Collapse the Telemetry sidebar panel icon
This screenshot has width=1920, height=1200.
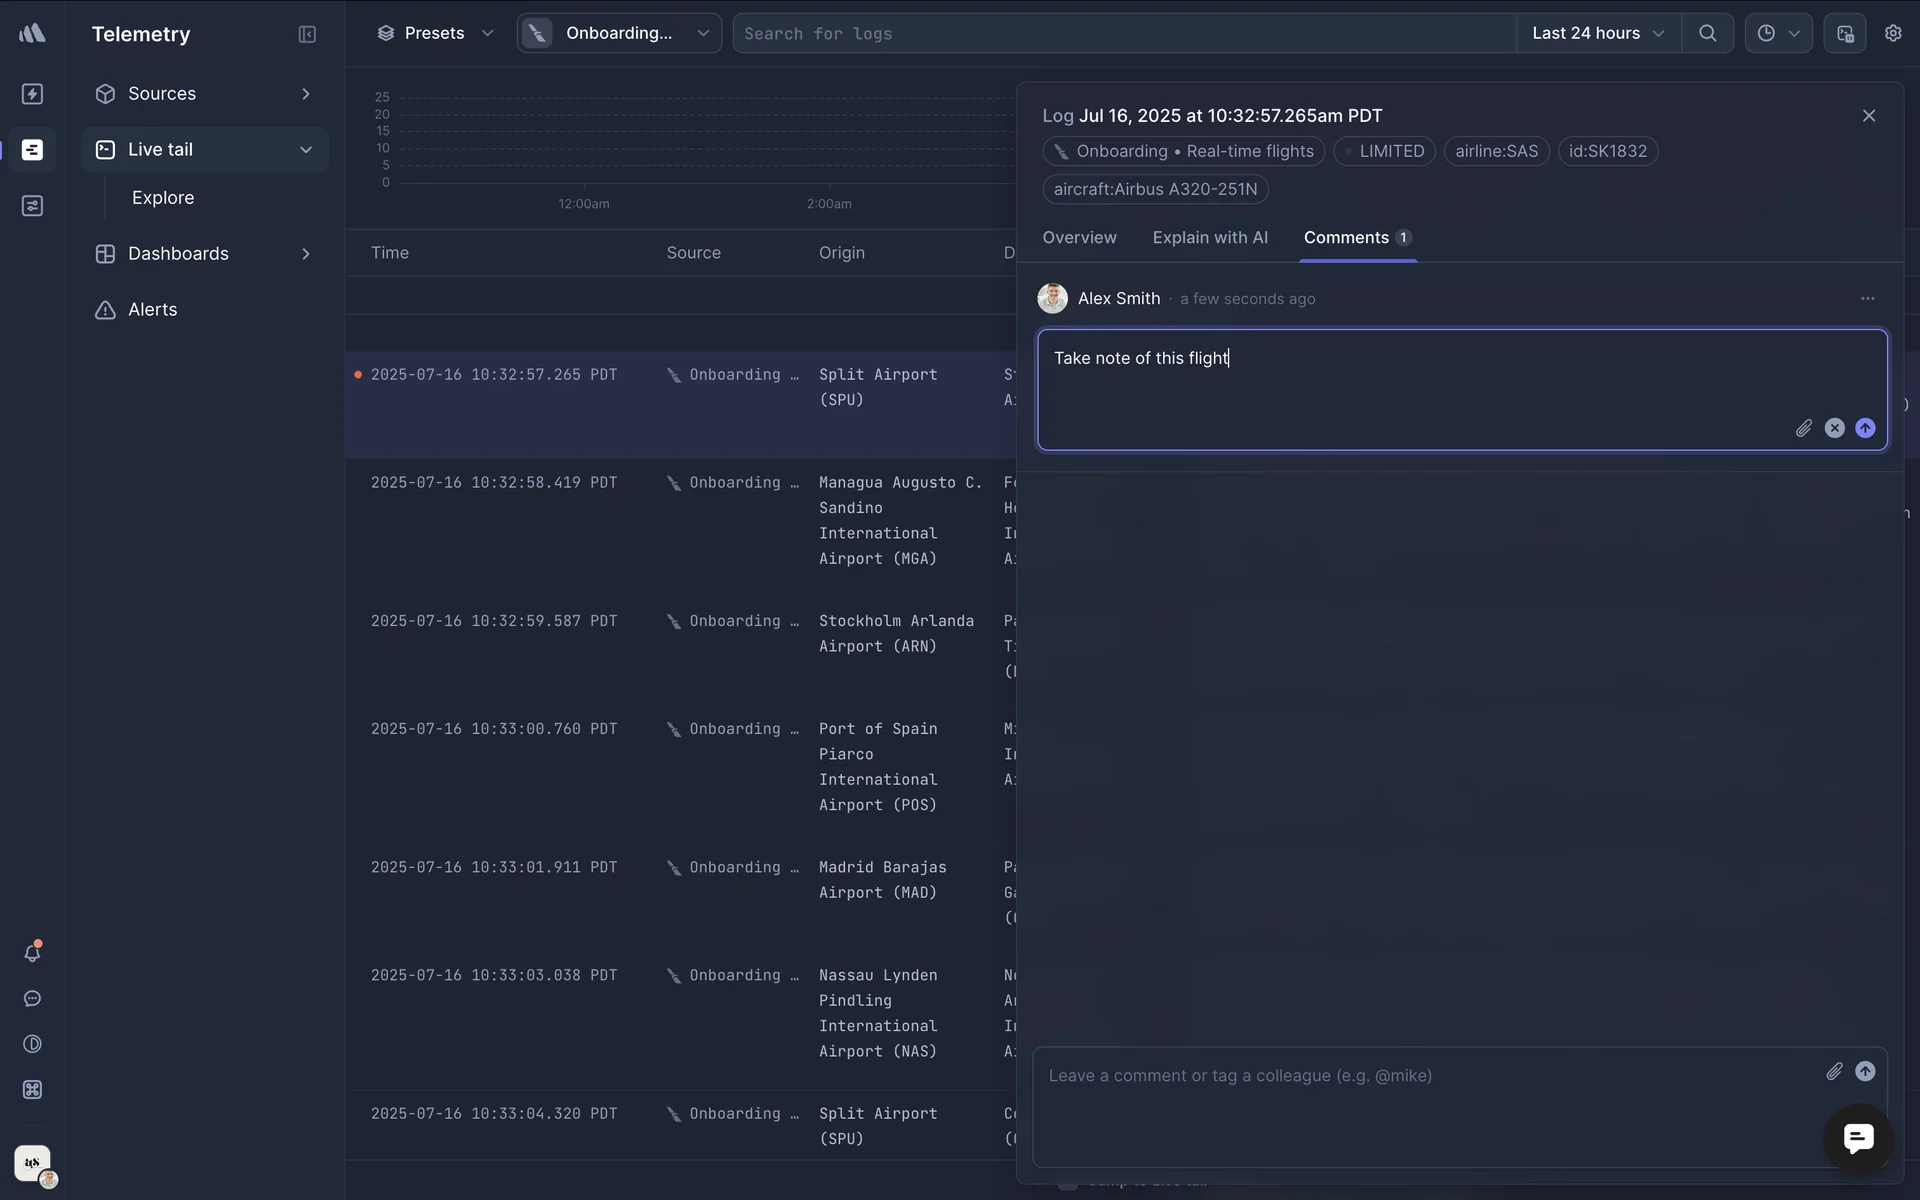[x=307, y=34]
